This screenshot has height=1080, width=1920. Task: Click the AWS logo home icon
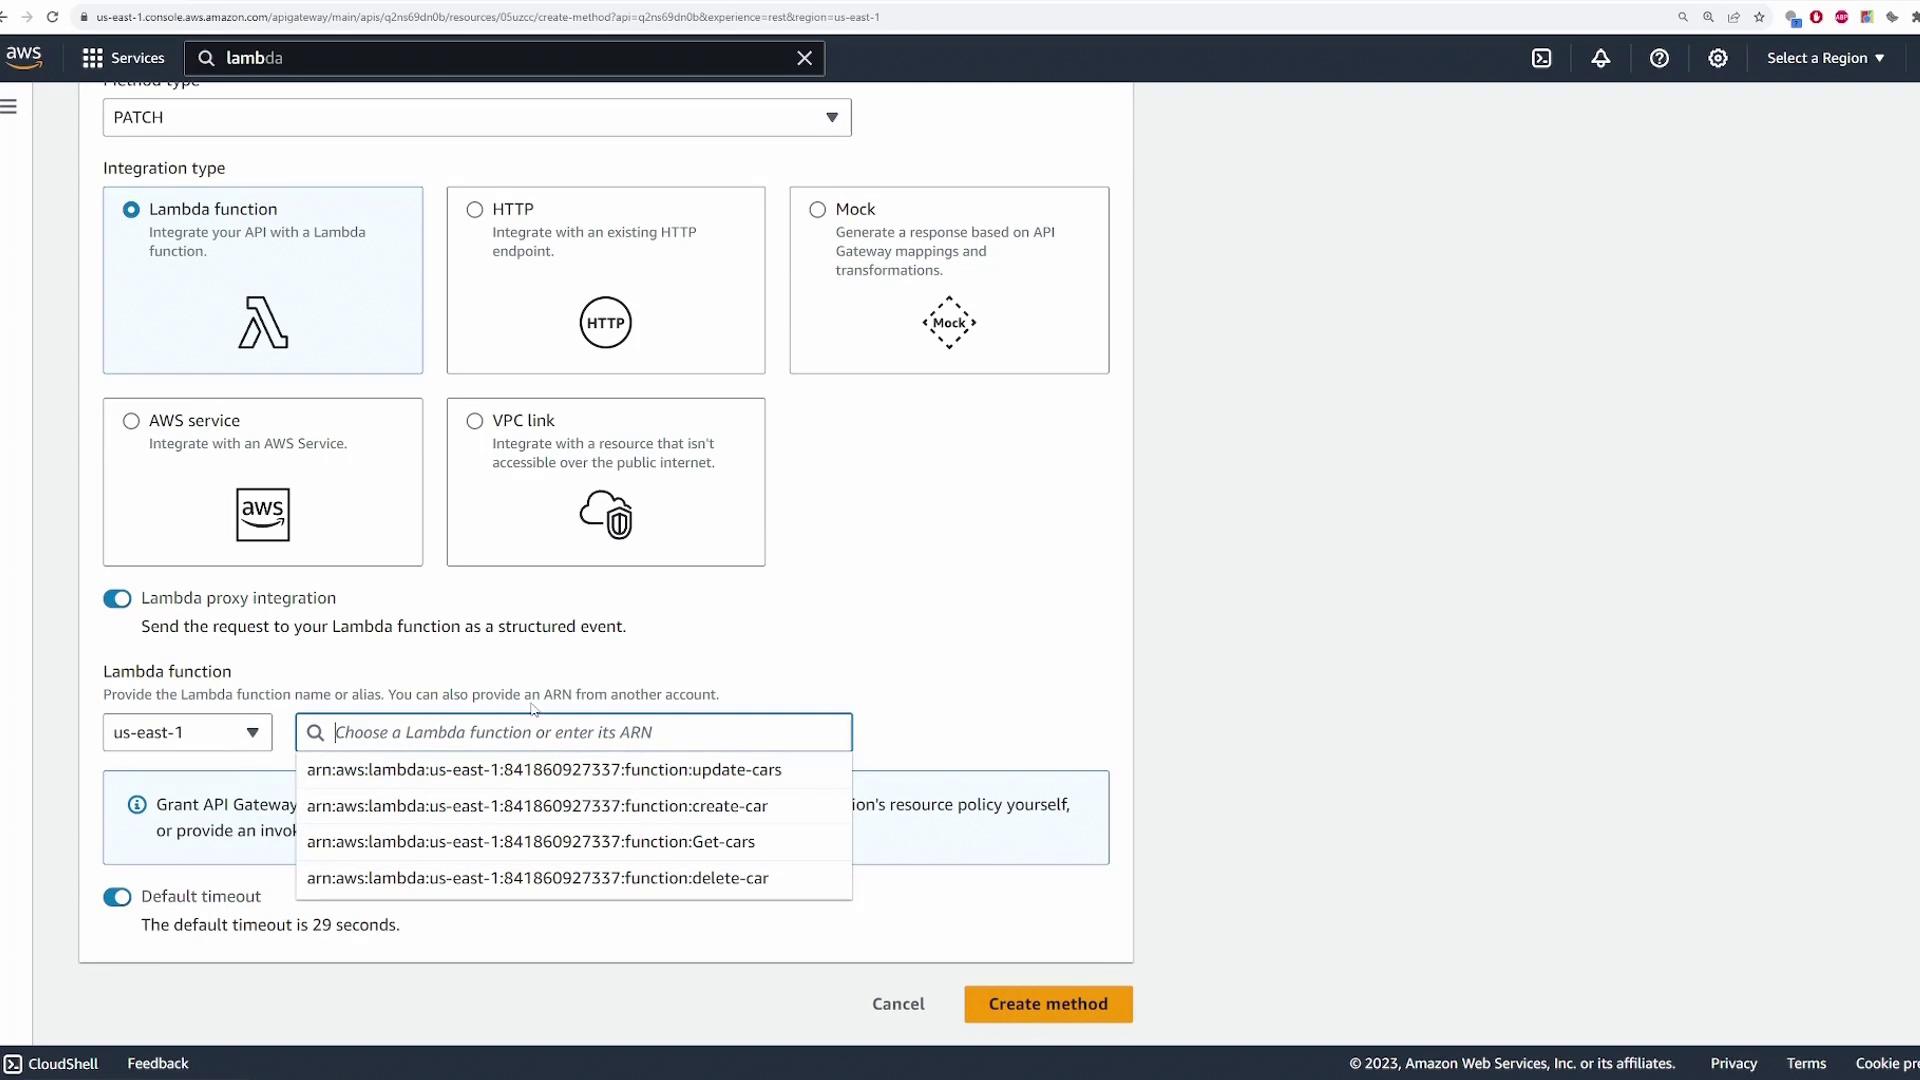click(x=24, y=57)
